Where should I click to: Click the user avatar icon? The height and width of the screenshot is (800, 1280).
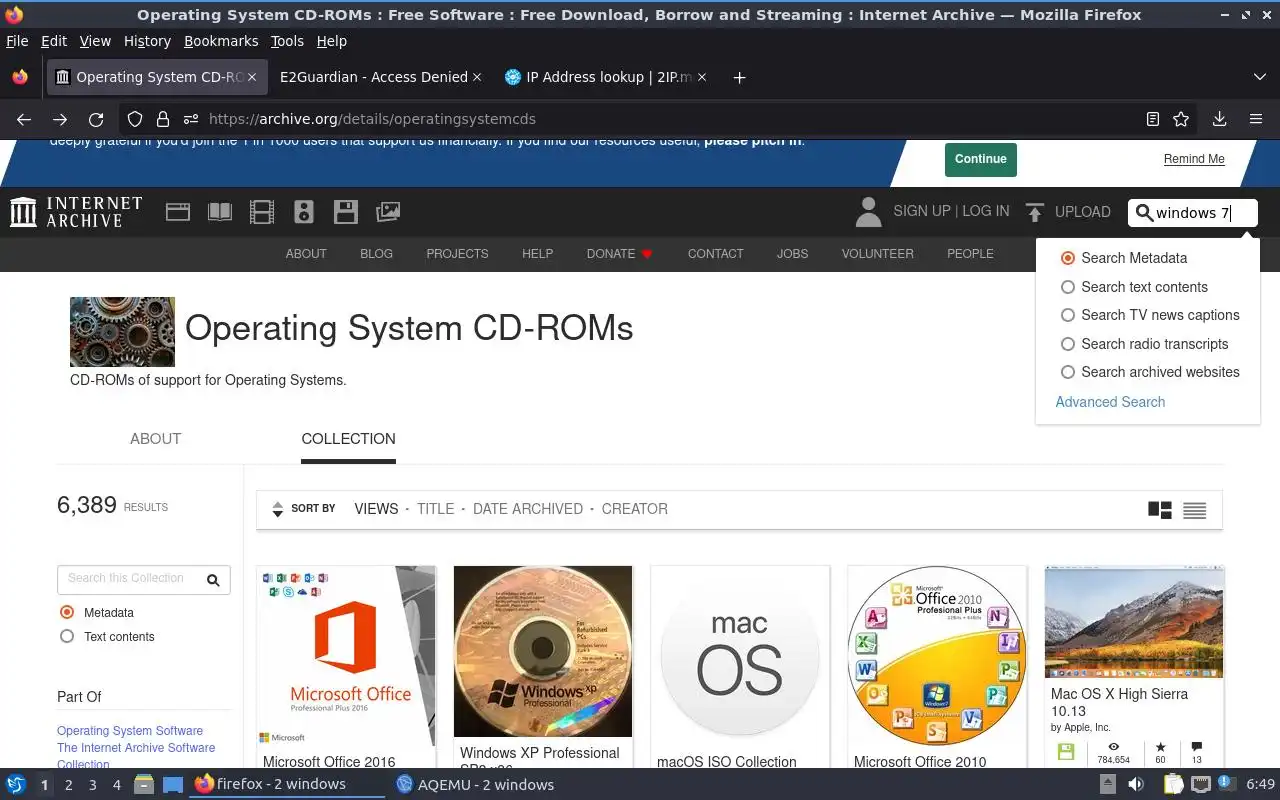pos(868,212)
